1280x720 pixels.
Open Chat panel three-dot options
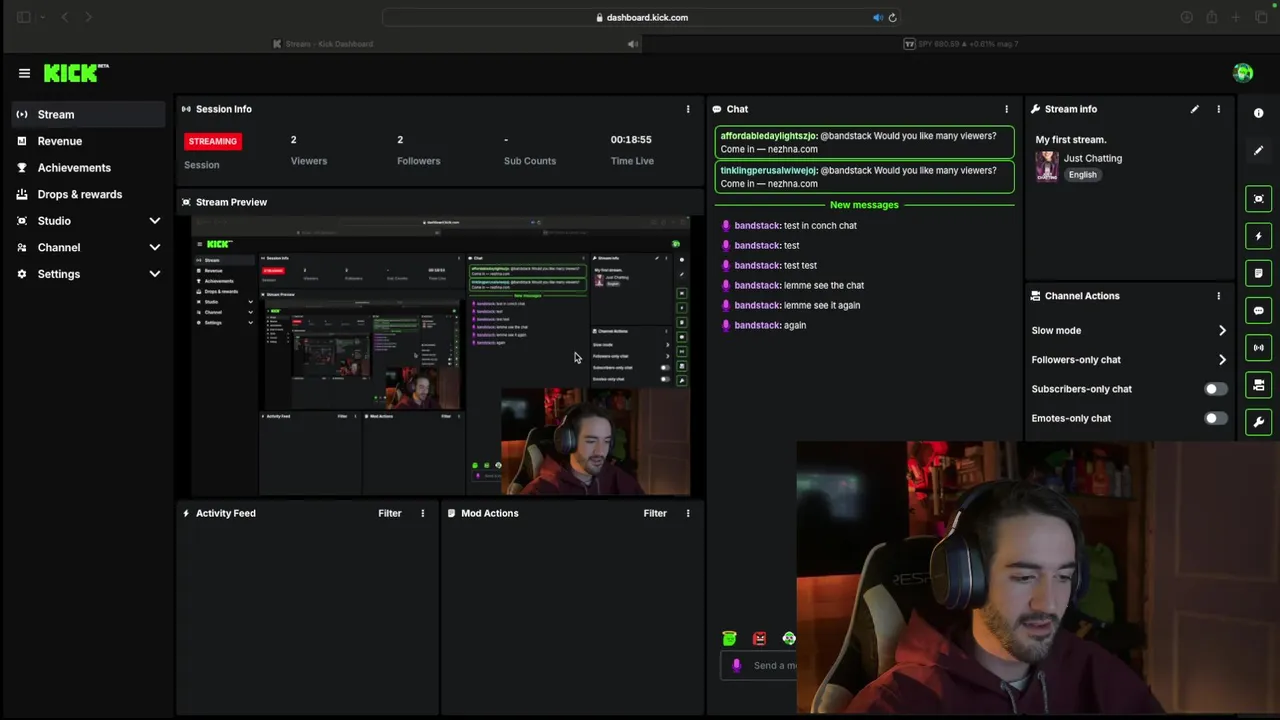pos(1007,109)
